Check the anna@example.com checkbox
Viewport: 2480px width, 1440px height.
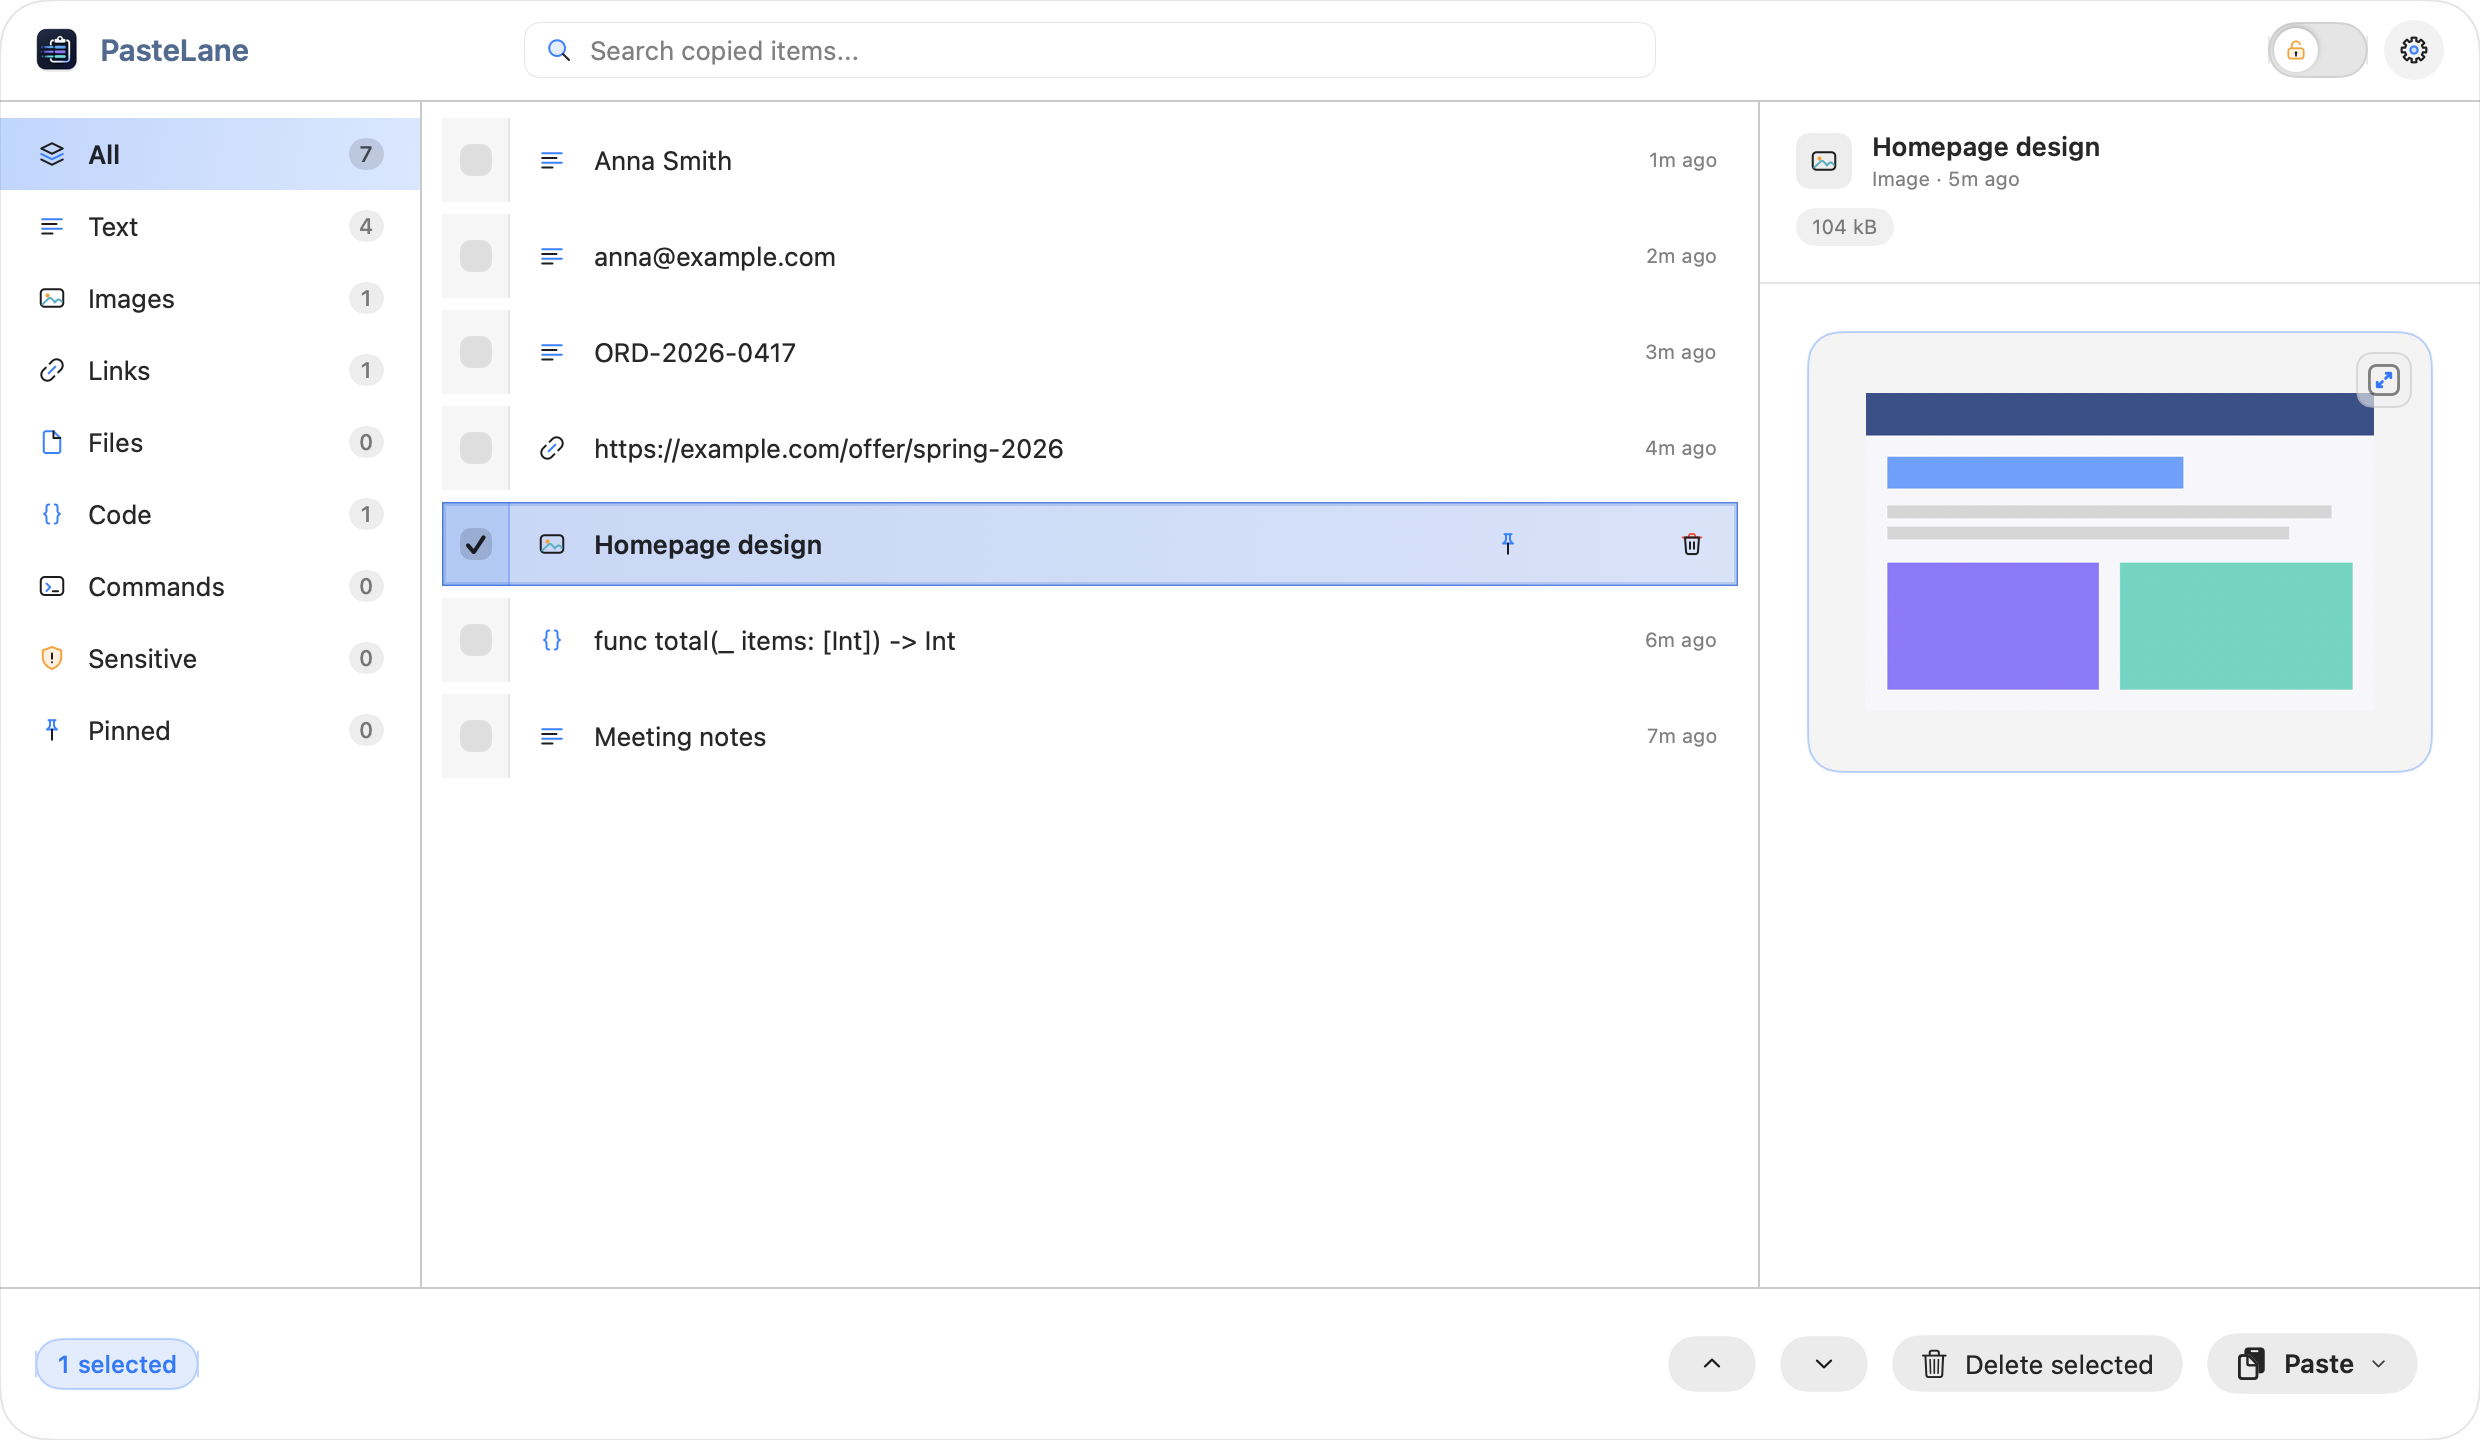tap(476, 256)
